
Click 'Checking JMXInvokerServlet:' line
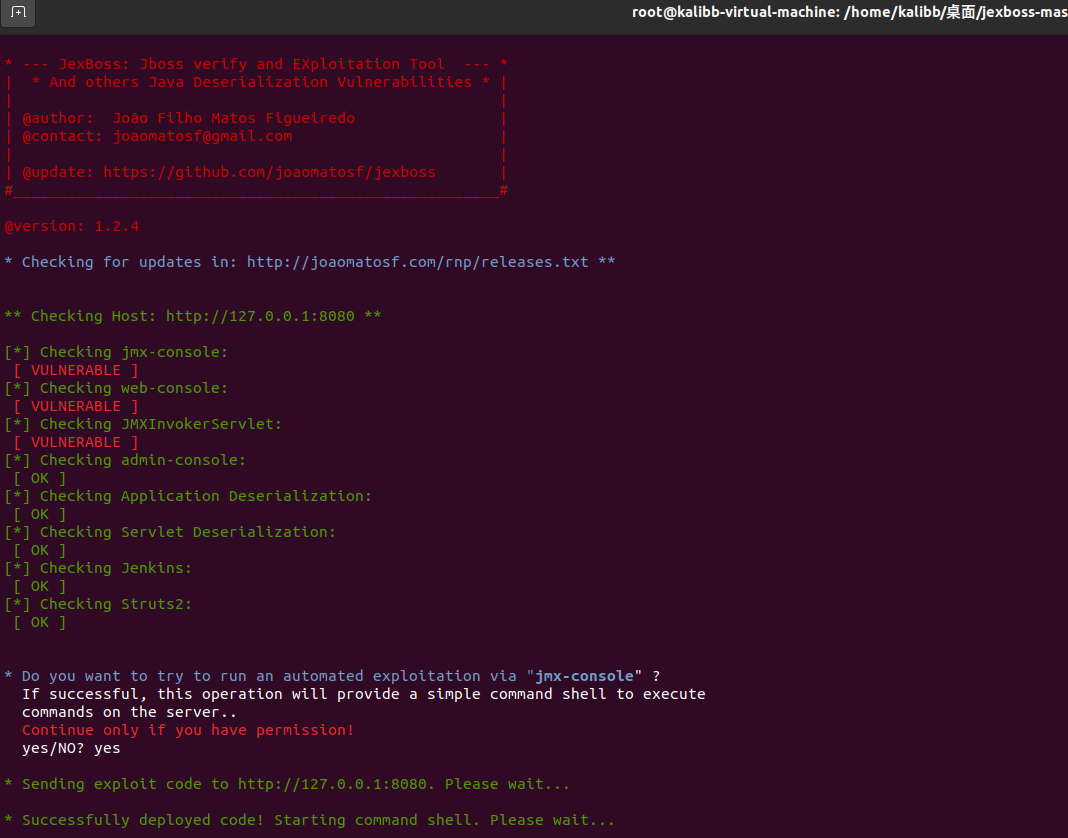[x=143, y=424]
